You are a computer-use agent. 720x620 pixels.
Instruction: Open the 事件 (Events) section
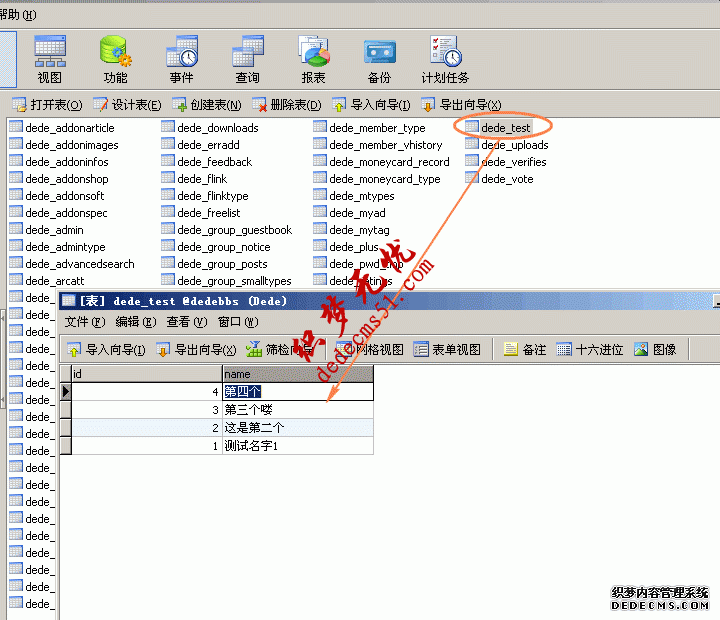[x=181, y=58]
